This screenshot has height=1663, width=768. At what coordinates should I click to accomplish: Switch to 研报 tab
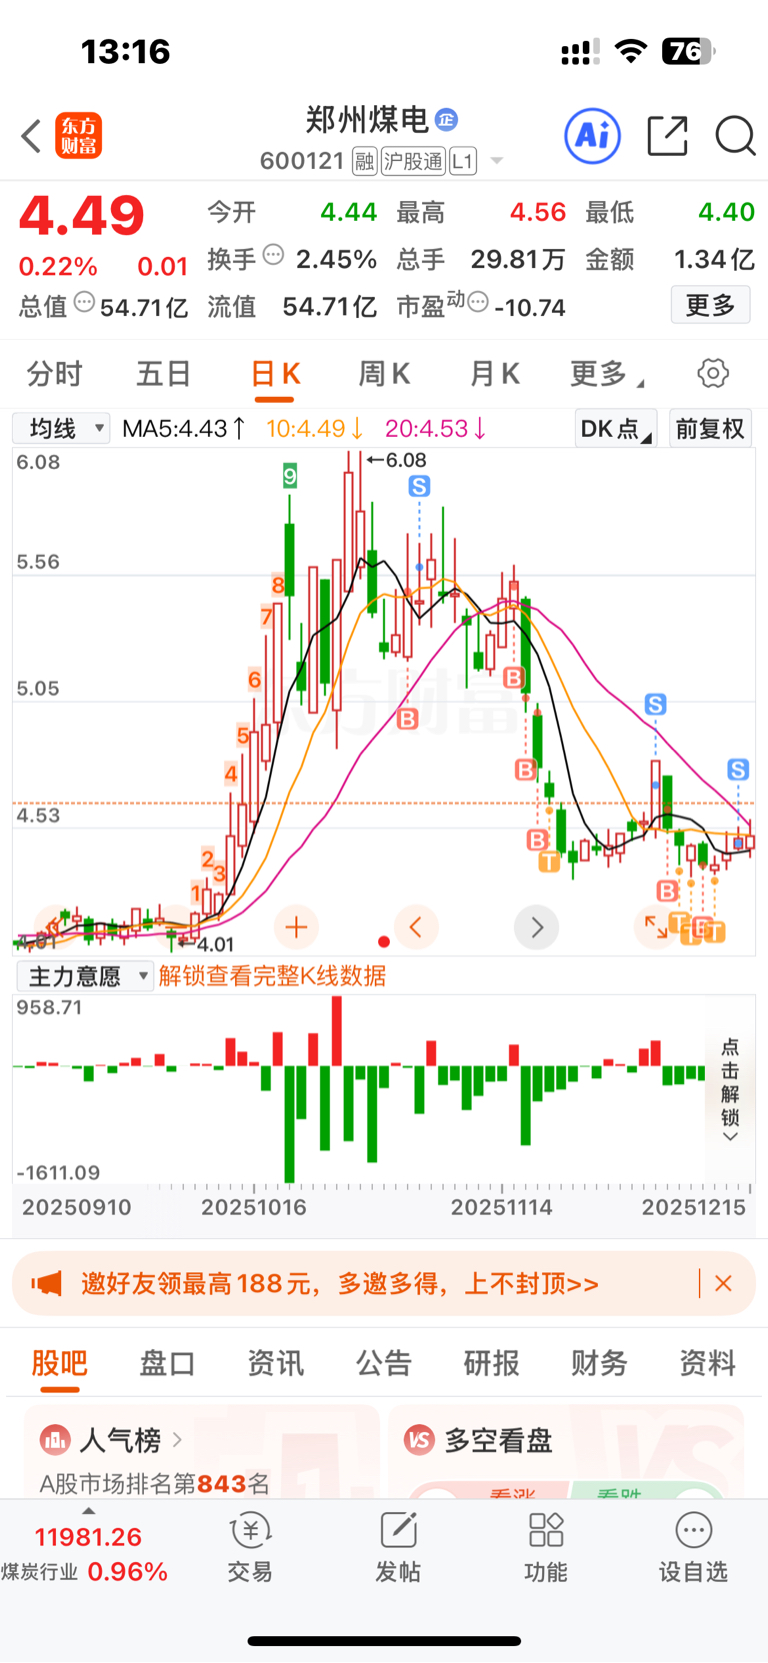point(492,1363)
